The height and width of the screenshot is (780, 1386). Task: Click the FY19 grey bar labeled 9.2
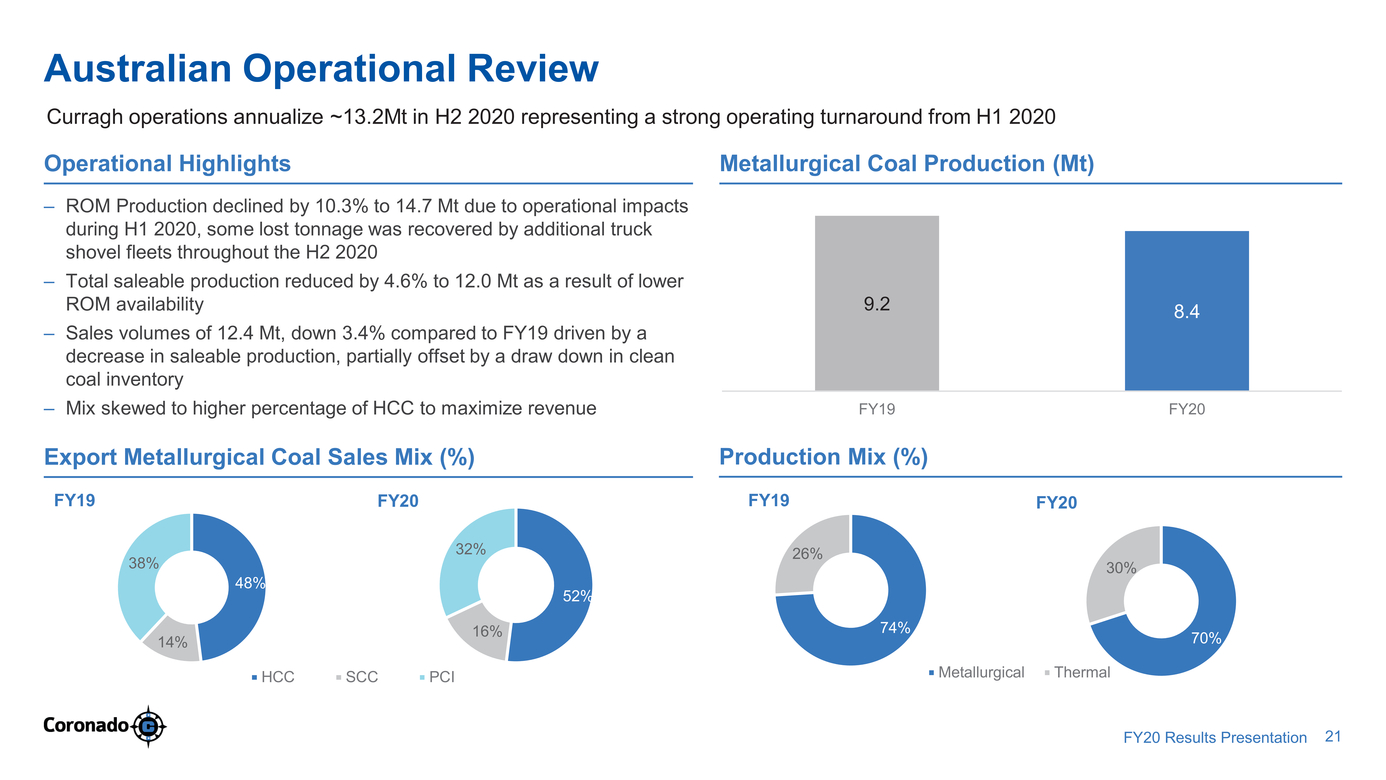click(x=877, y=303)
